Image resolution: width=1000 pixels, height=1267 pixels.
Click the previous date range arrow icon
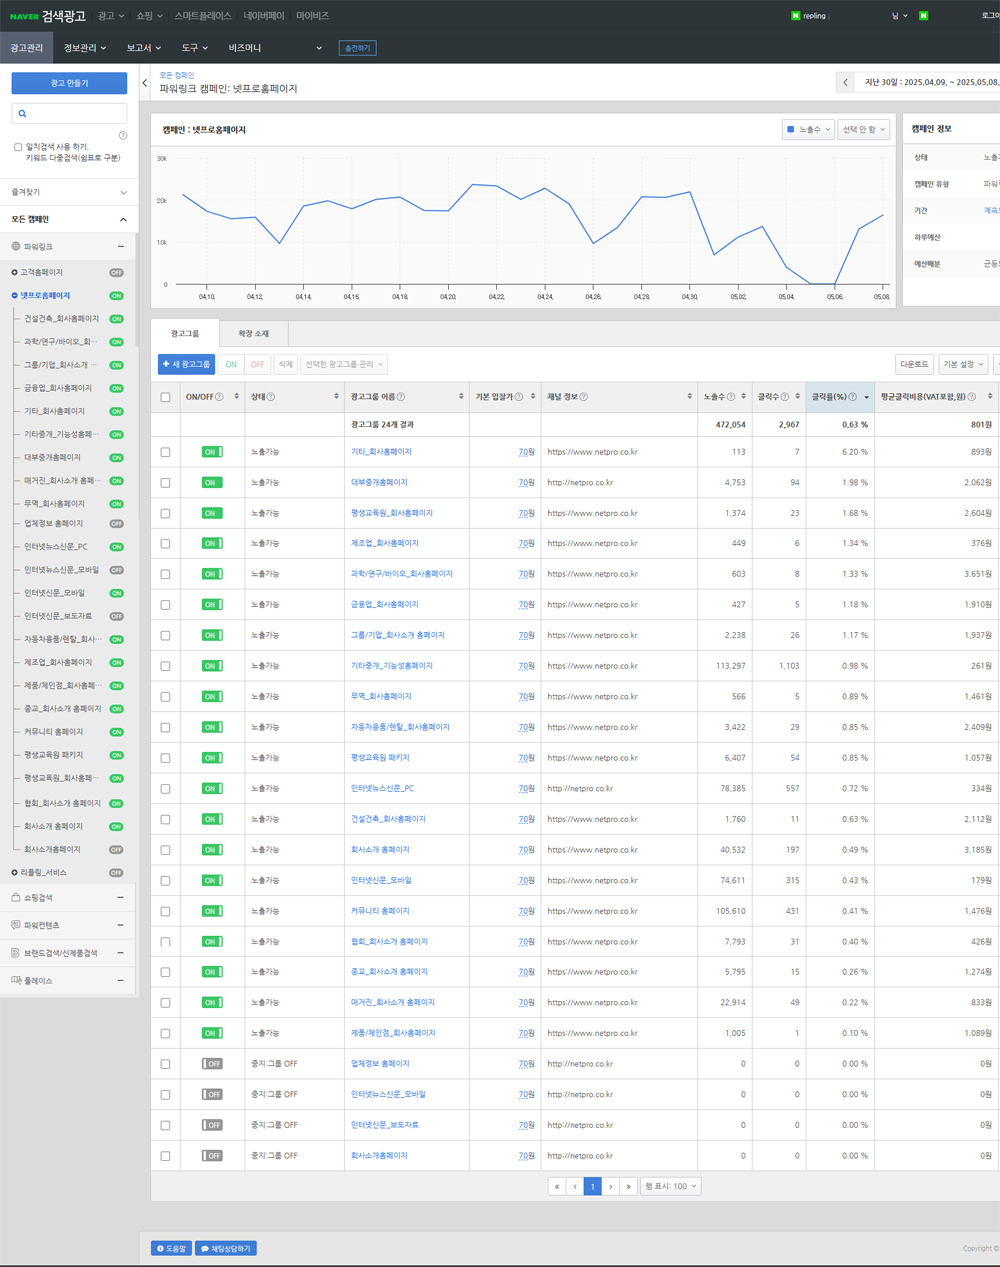(845, 82)
